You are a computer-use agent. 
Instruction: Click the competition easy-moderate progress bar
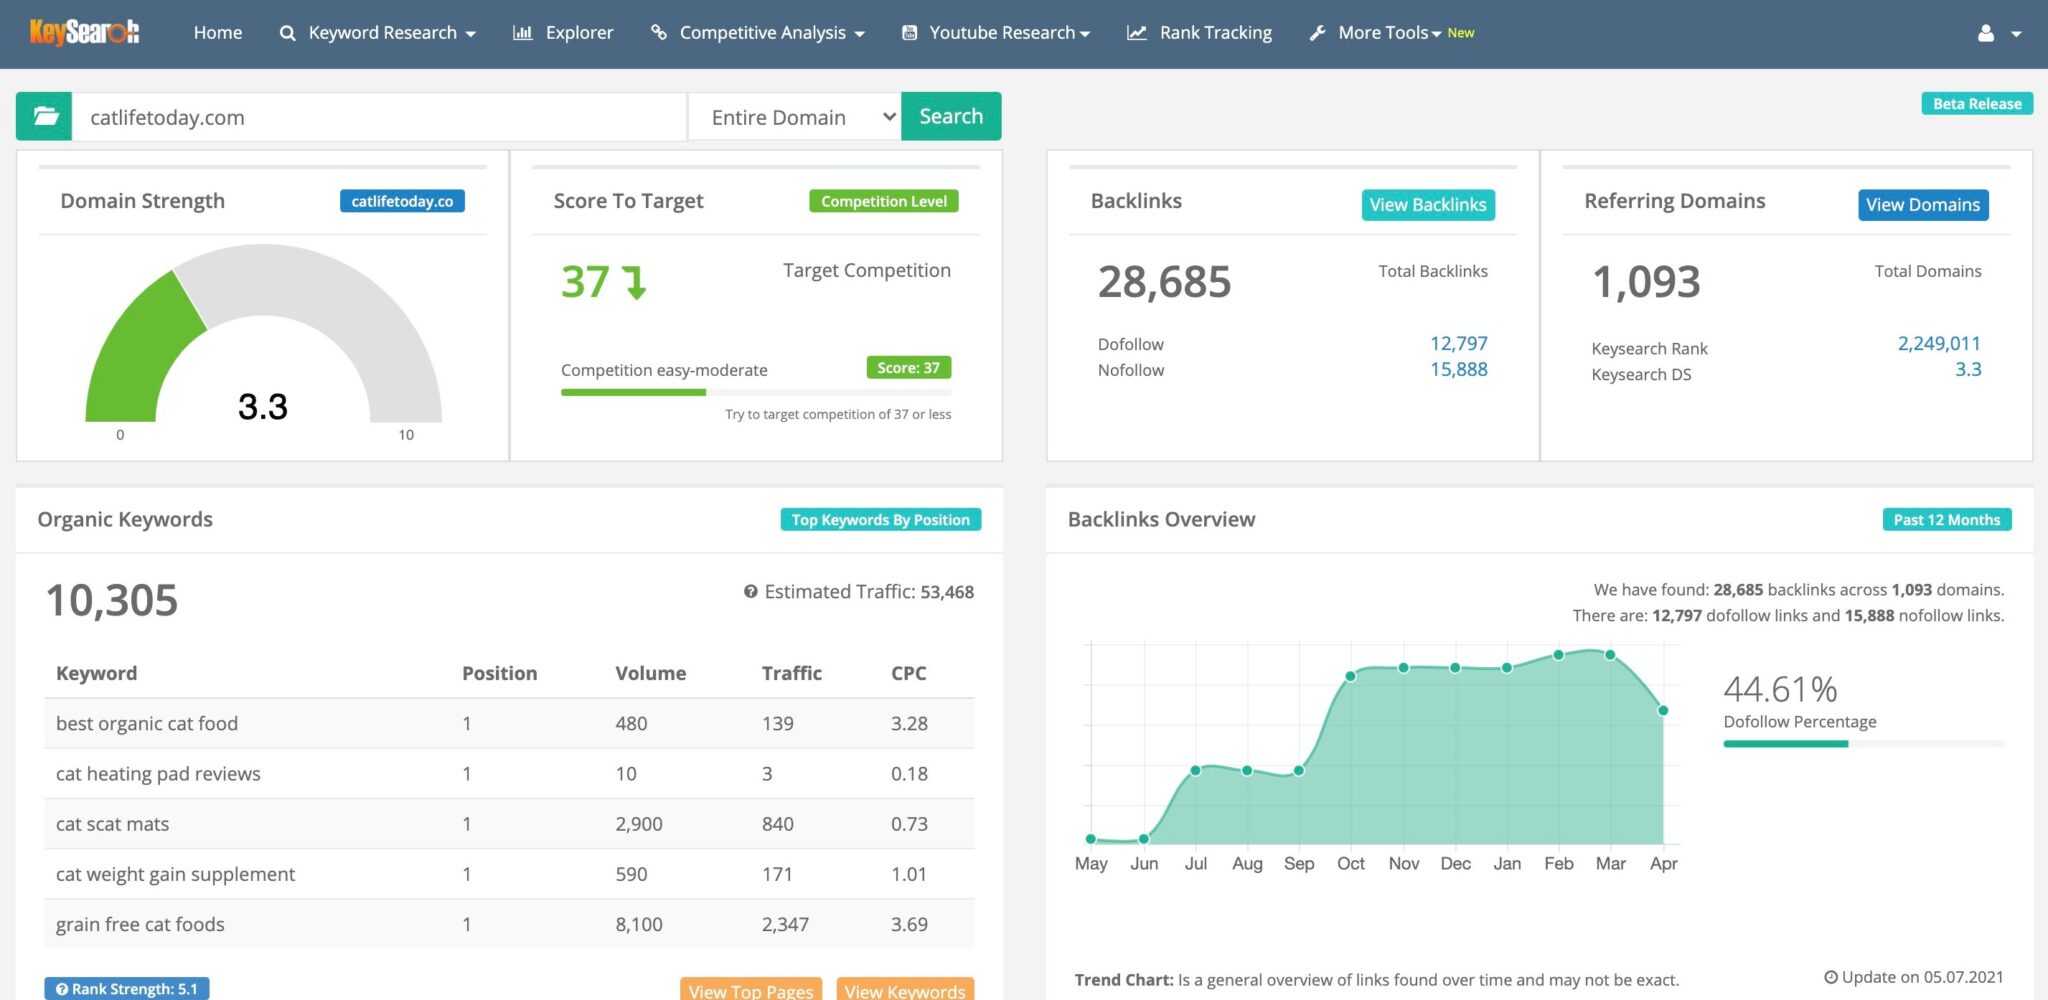[756, 392]
